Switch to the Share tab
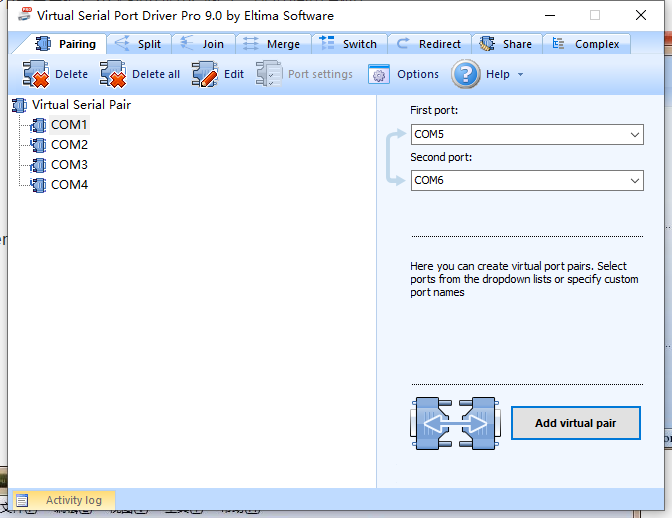 [506, 44]
